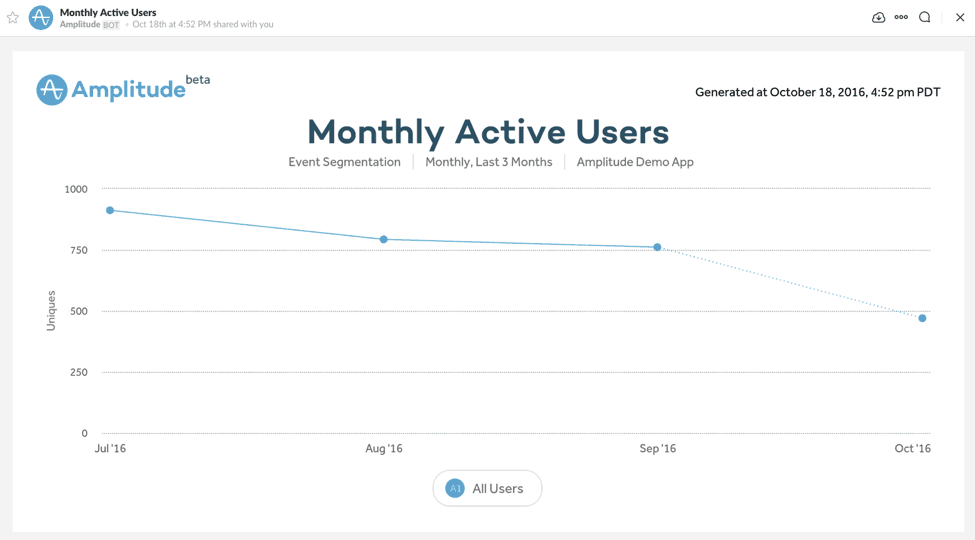The height and width of the screenshot is (540, 975).
Task: Click the Amplitude Demo App label
Action: coord(635,162)
